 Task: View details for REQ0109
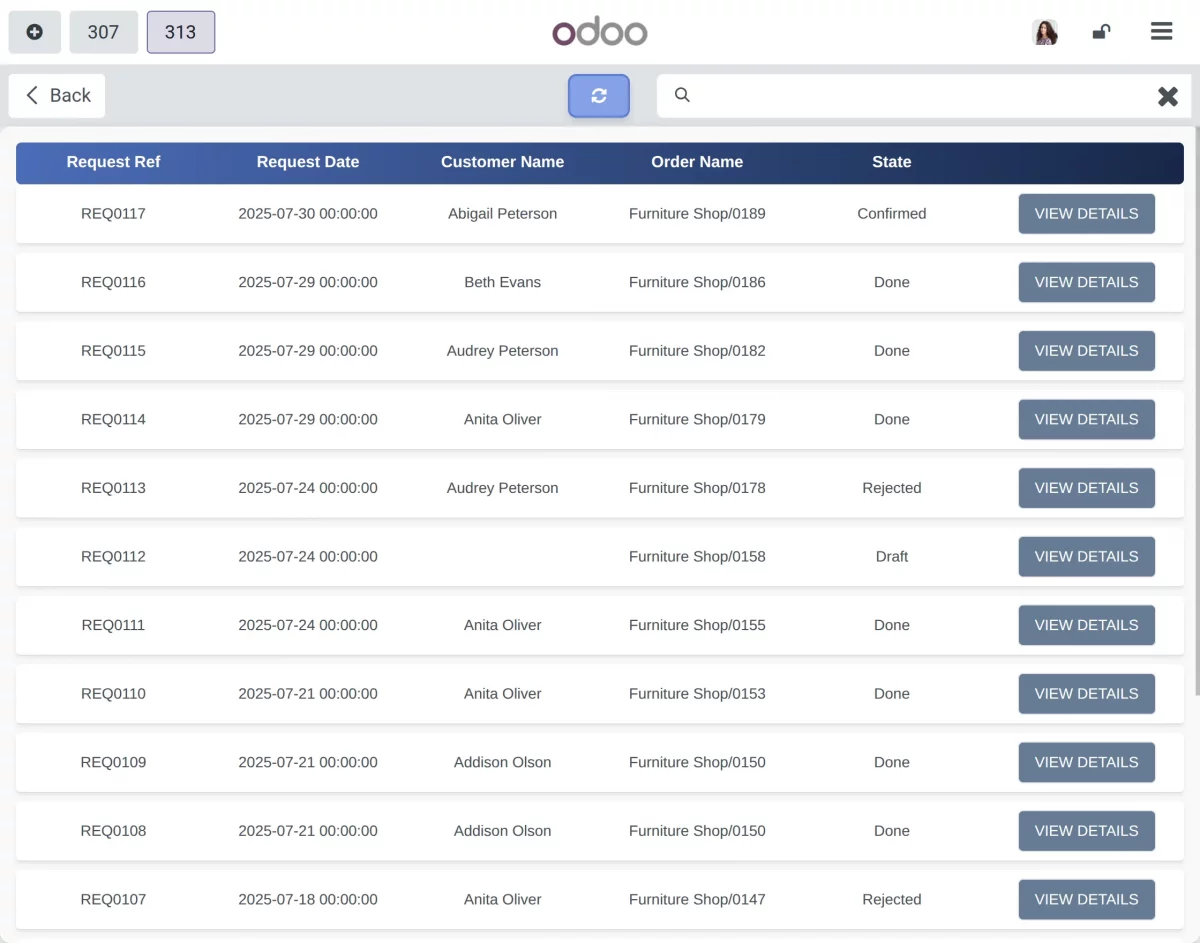(1086, 762)
